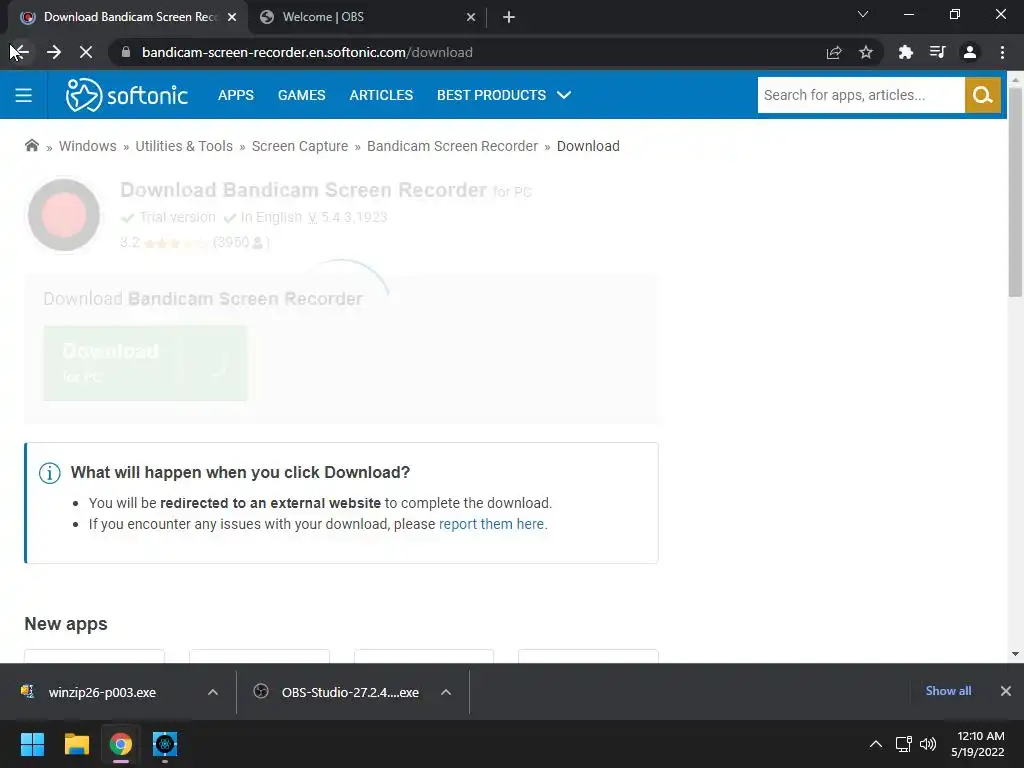This screenshot has width=1024, height=768.
Task: Go forward using browser forward arrow
Action: tap(54, 52)
